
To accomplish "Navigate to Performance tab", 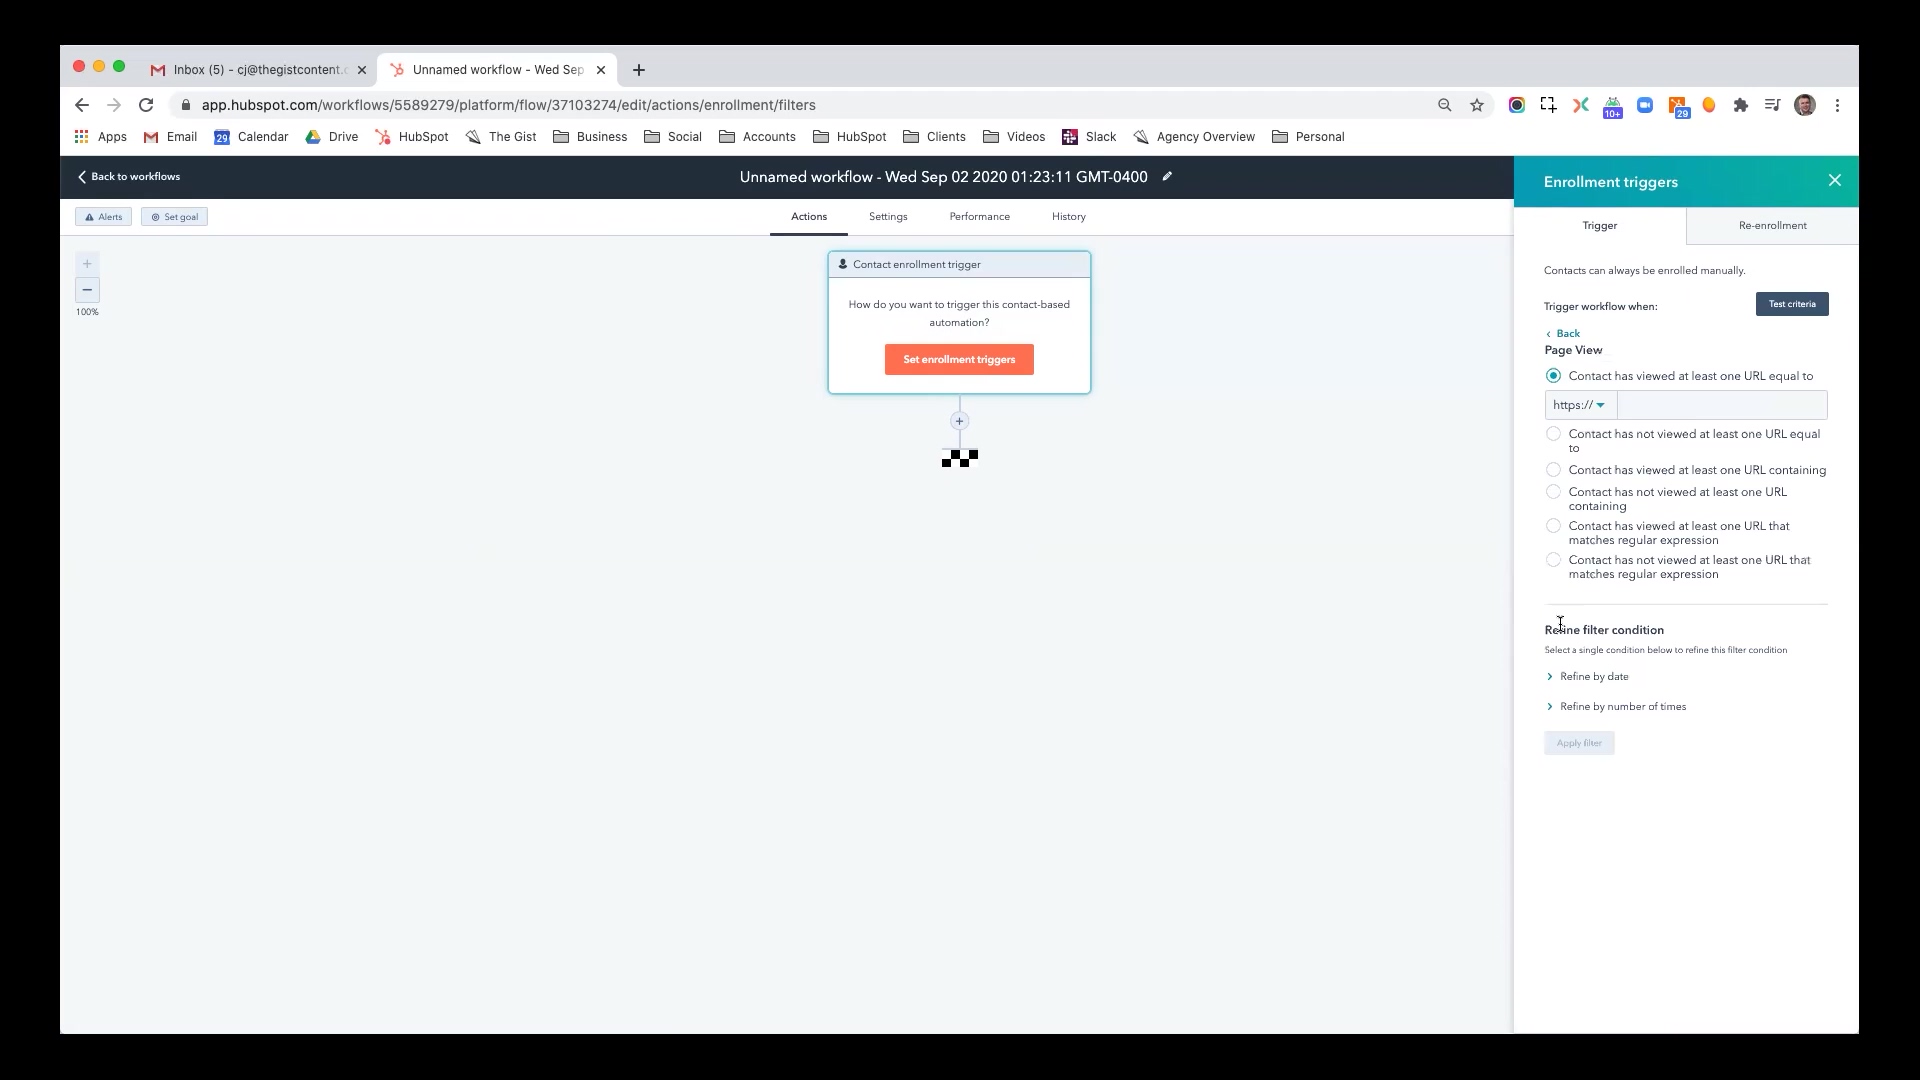I will (978, 216).
